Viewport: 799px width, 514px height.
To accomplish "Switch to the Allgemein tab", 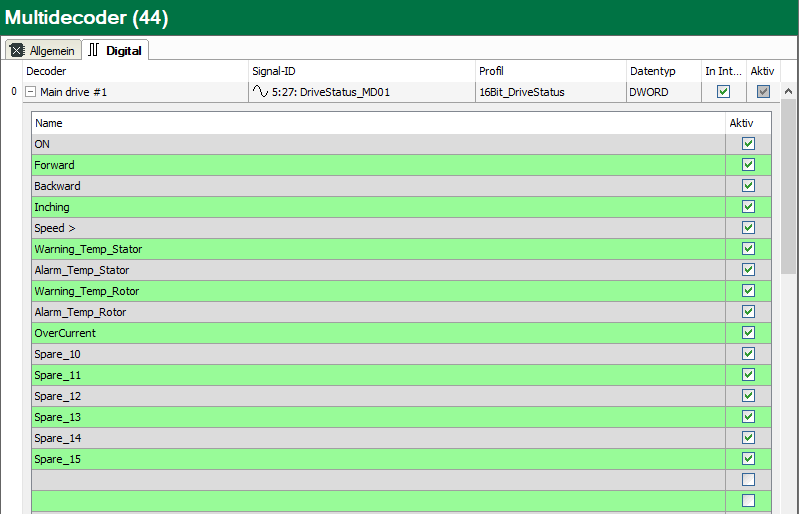I will coord(43,50).
